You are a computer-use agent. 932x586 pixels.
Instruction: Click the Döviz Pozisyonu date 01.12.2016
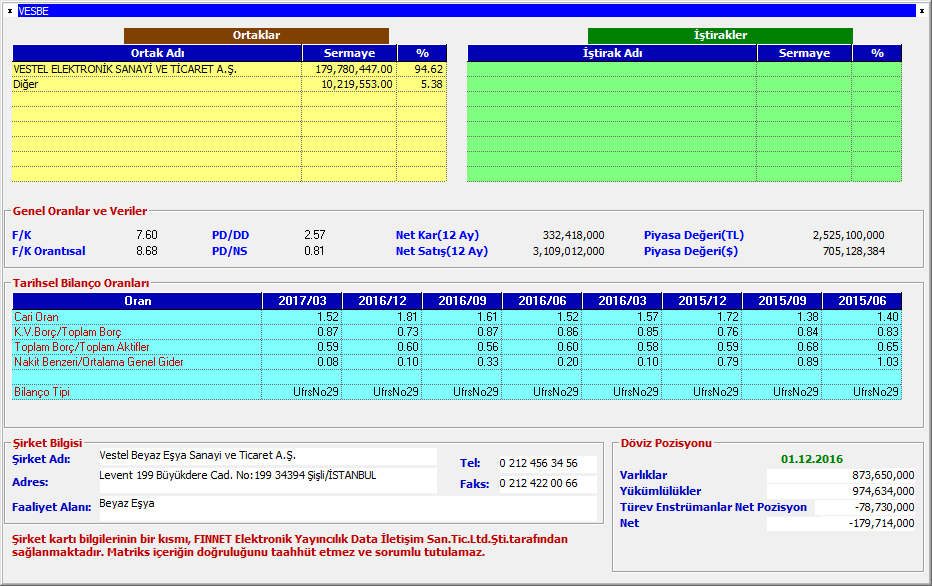(x=812, y=459)
